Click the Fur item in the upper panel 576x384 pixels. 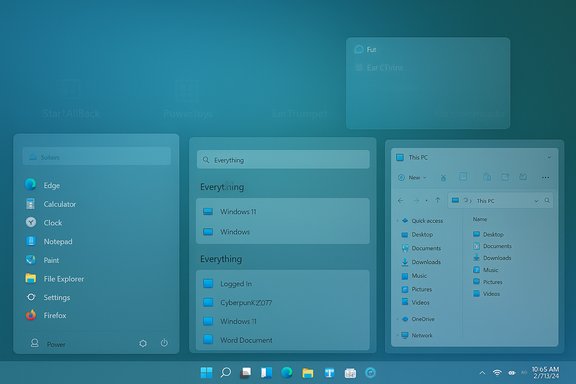pos(366,50)
